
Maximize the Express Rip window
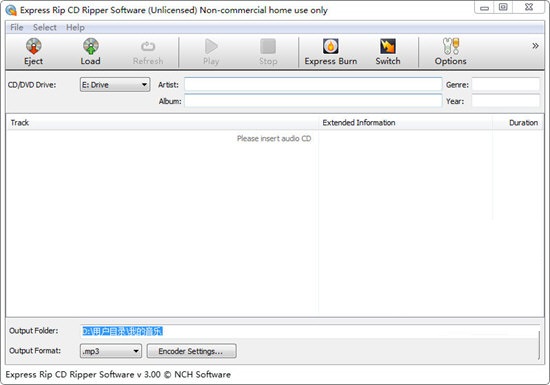tap(503, 8)
